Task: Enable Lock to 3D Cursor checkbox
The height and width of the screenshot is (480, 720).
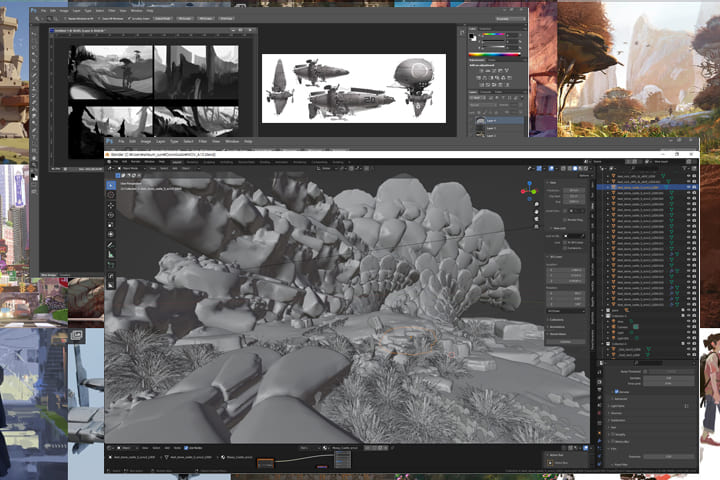Action: coord(565,243)
